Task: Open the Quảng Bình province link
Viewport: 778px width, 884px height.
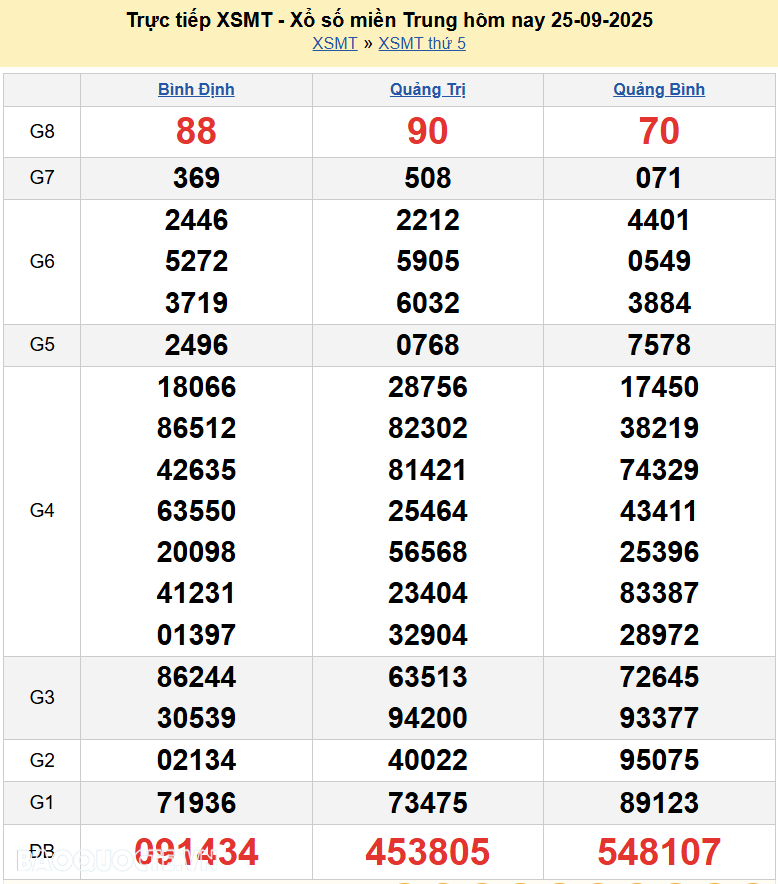Action: pos(659,89)
